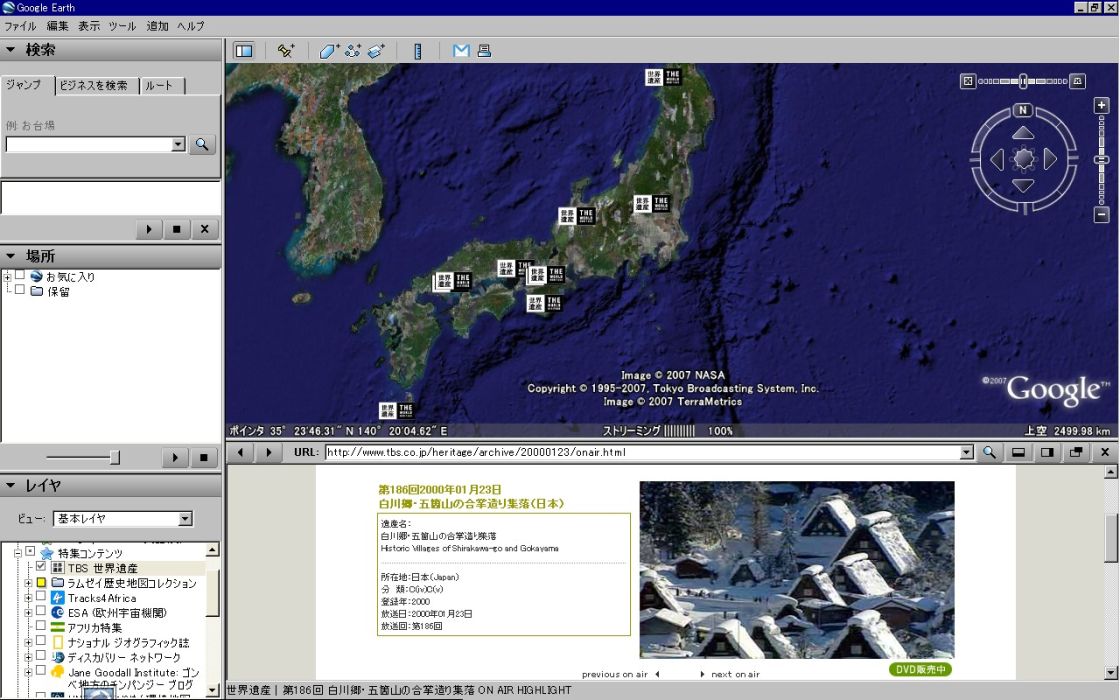Toggle the sidebar visibility icon
Screen dimensions: 1120x700
[x=244, y=51]
